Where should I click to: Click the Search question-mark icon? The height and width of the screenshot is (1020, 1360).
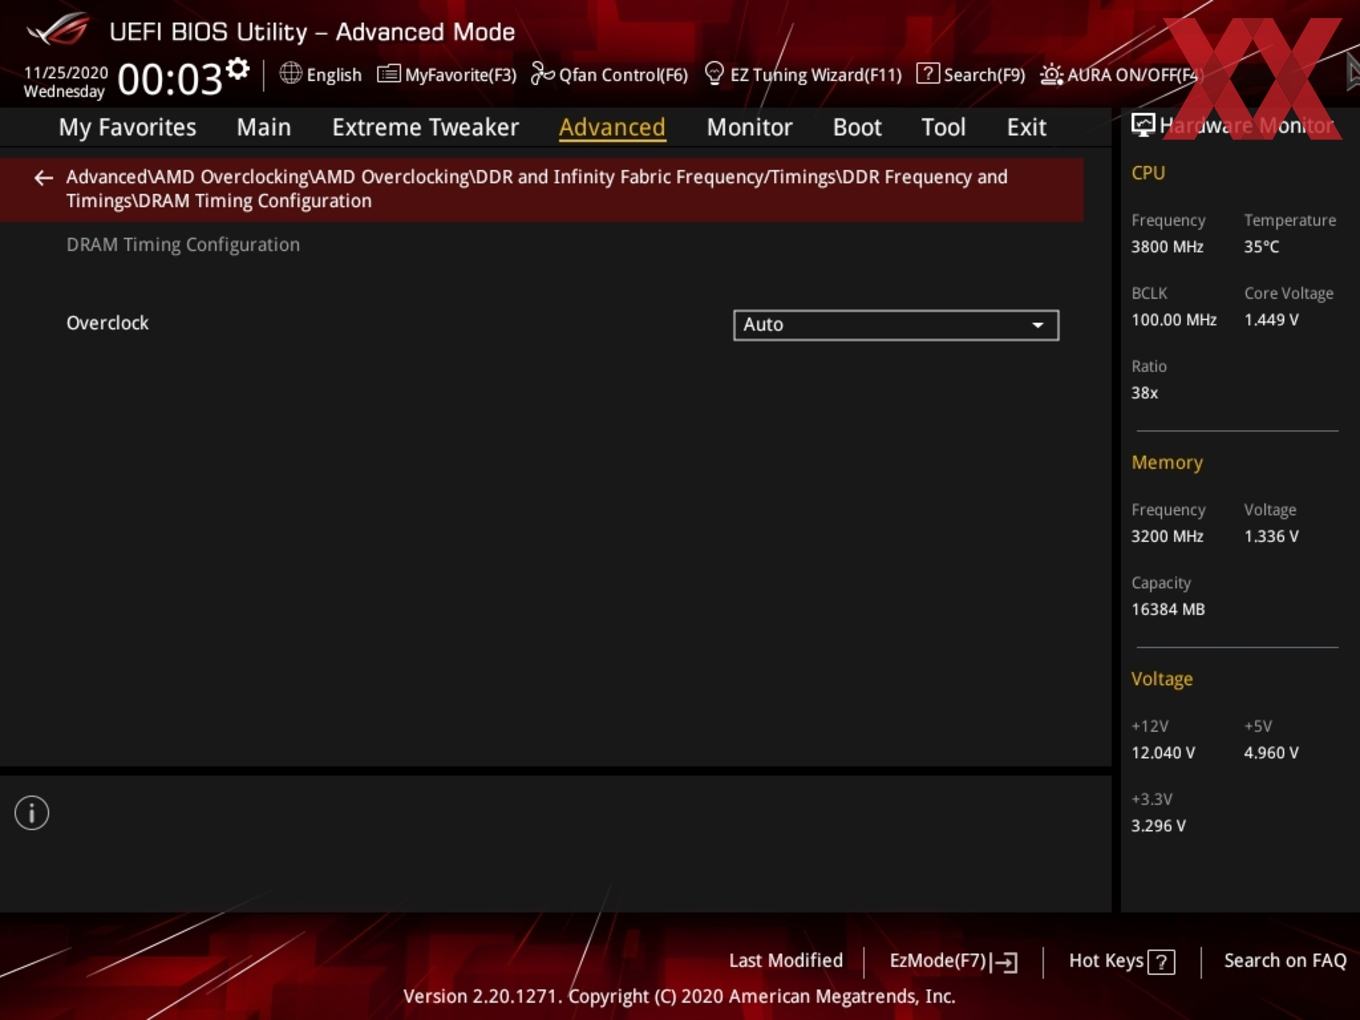(x=928, y=73)
